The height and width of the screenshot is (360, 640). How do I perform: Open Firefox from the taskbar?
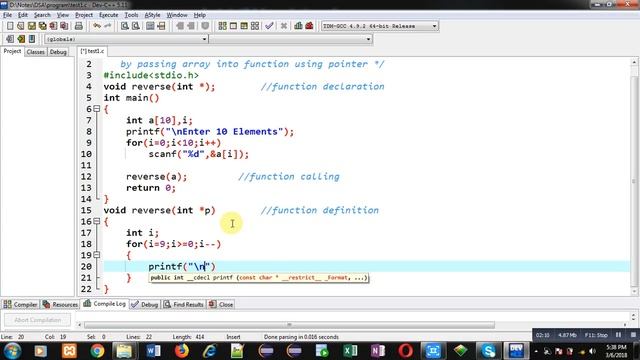(x=182, y=351)
